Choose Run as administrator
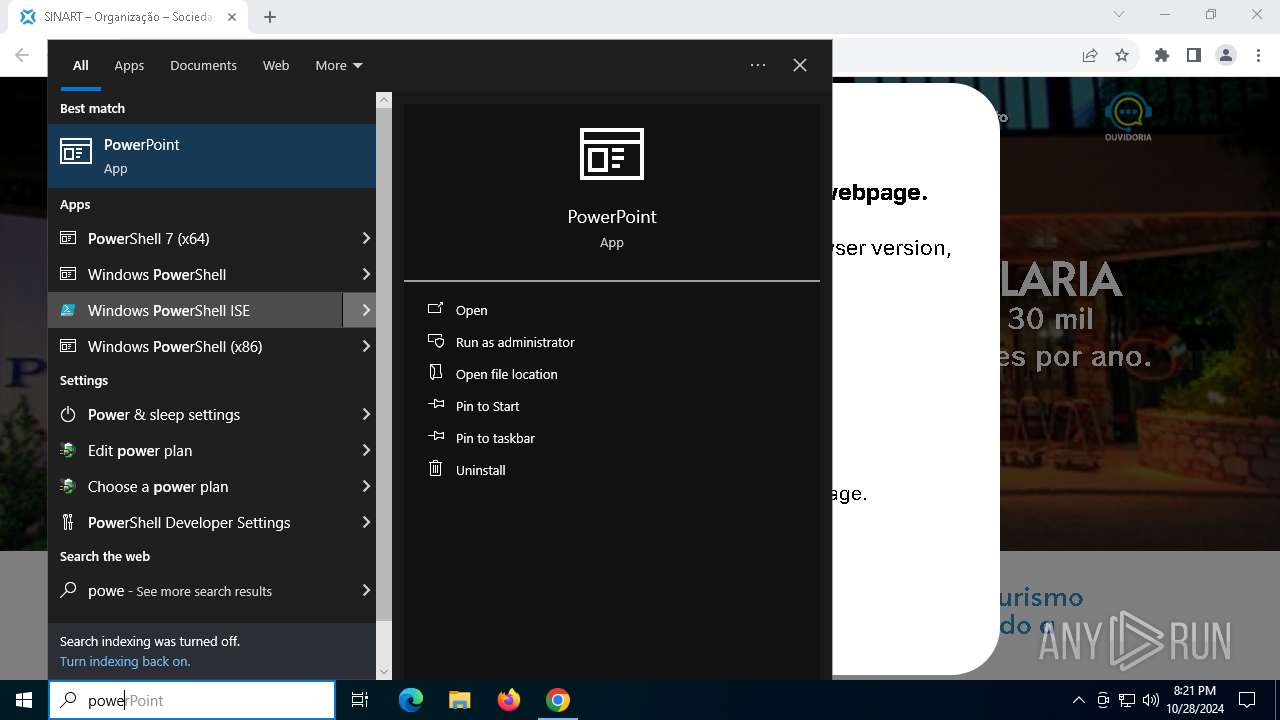The image size is (1280, 720). point(515,342)
